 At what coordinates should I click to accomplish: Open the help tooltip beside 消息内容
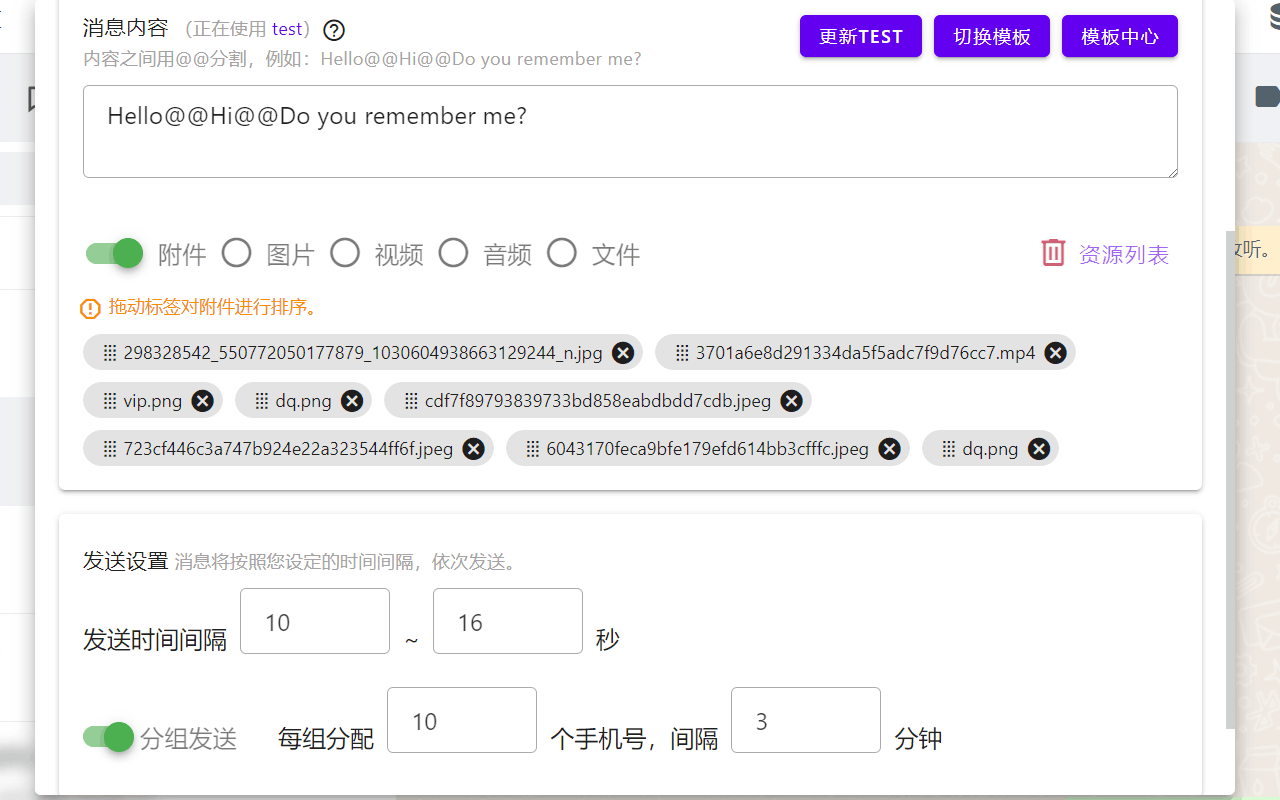point(333,30)
